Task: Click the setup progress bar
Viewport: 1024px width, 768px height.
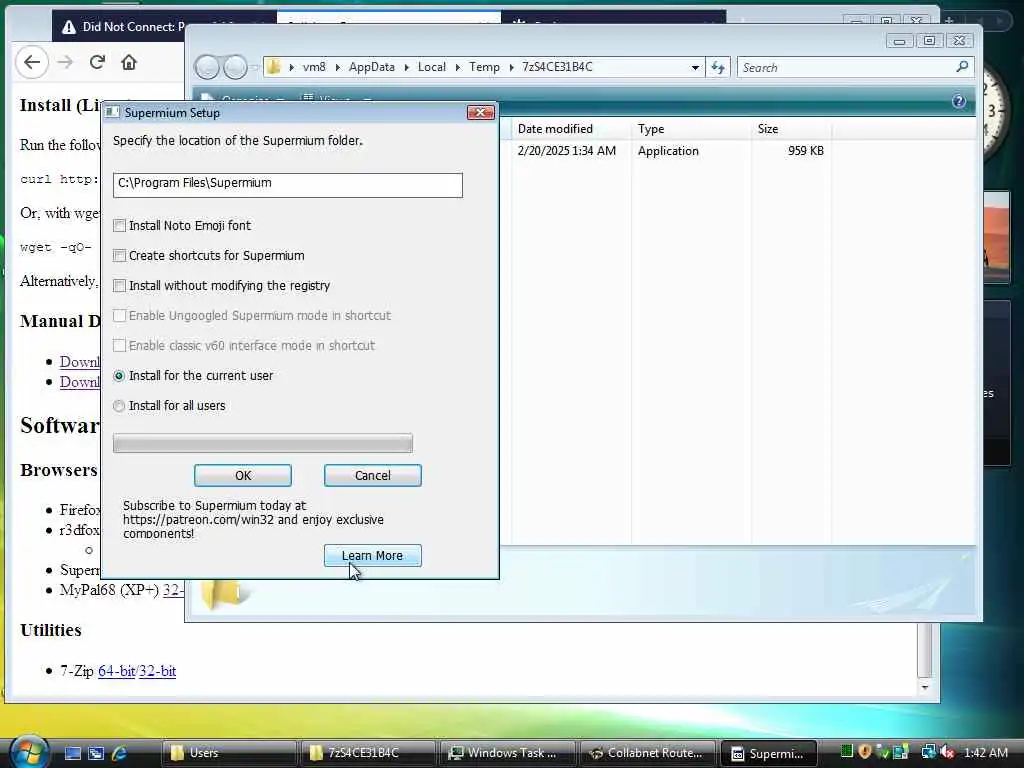Action: [263, 443]
